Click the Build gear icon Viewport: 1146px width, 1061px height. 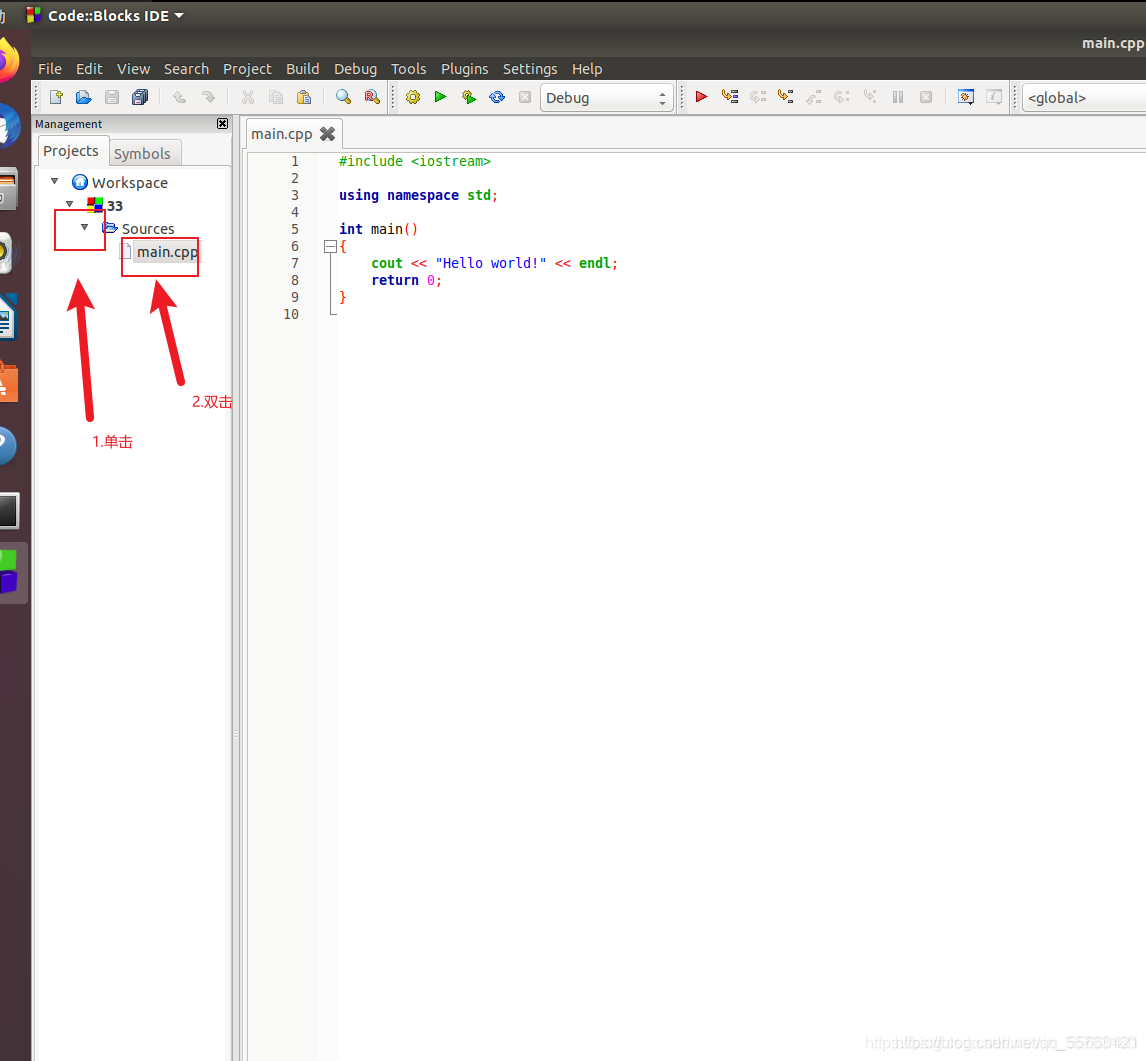pos(413,97)
